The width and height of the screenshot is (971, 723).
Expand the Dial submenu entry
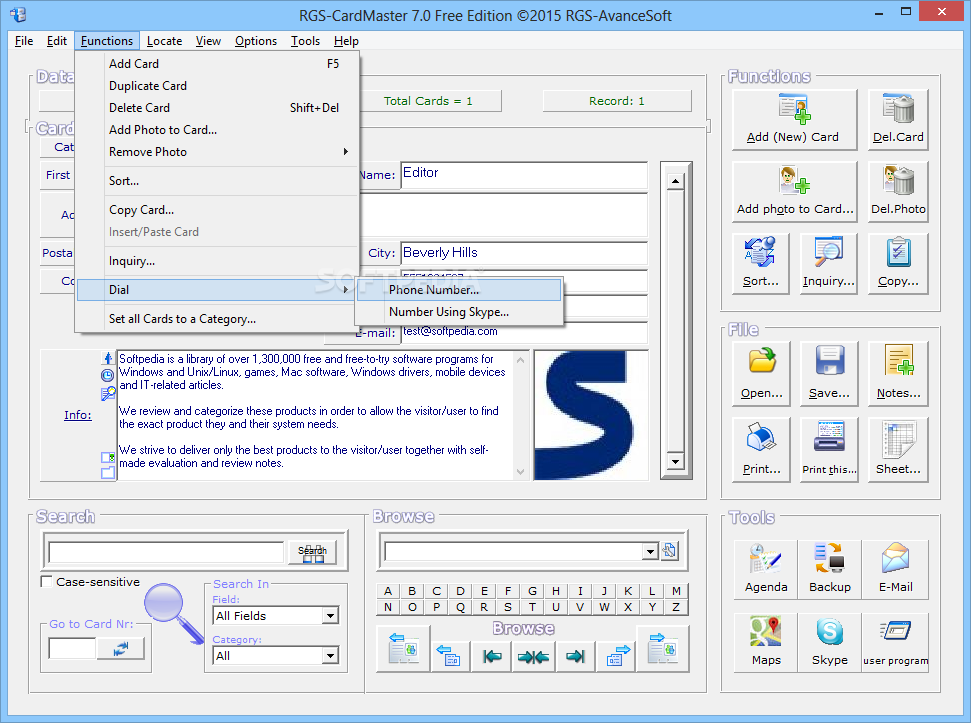217,290
